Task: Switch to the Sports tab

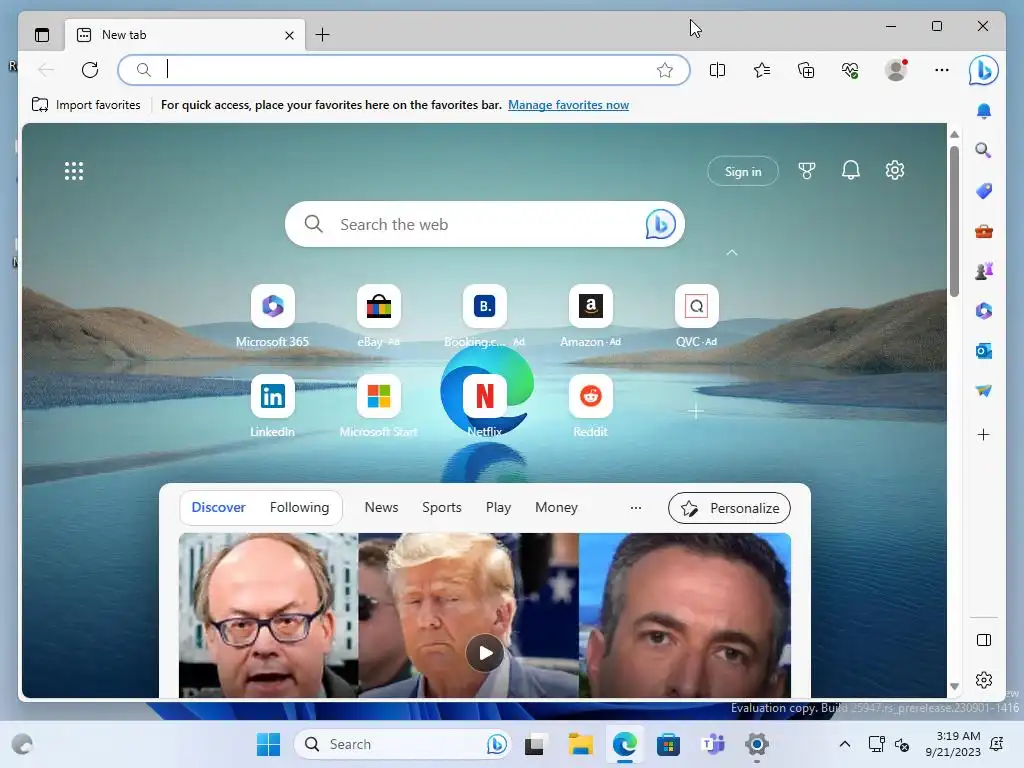Action: (441, 507)
